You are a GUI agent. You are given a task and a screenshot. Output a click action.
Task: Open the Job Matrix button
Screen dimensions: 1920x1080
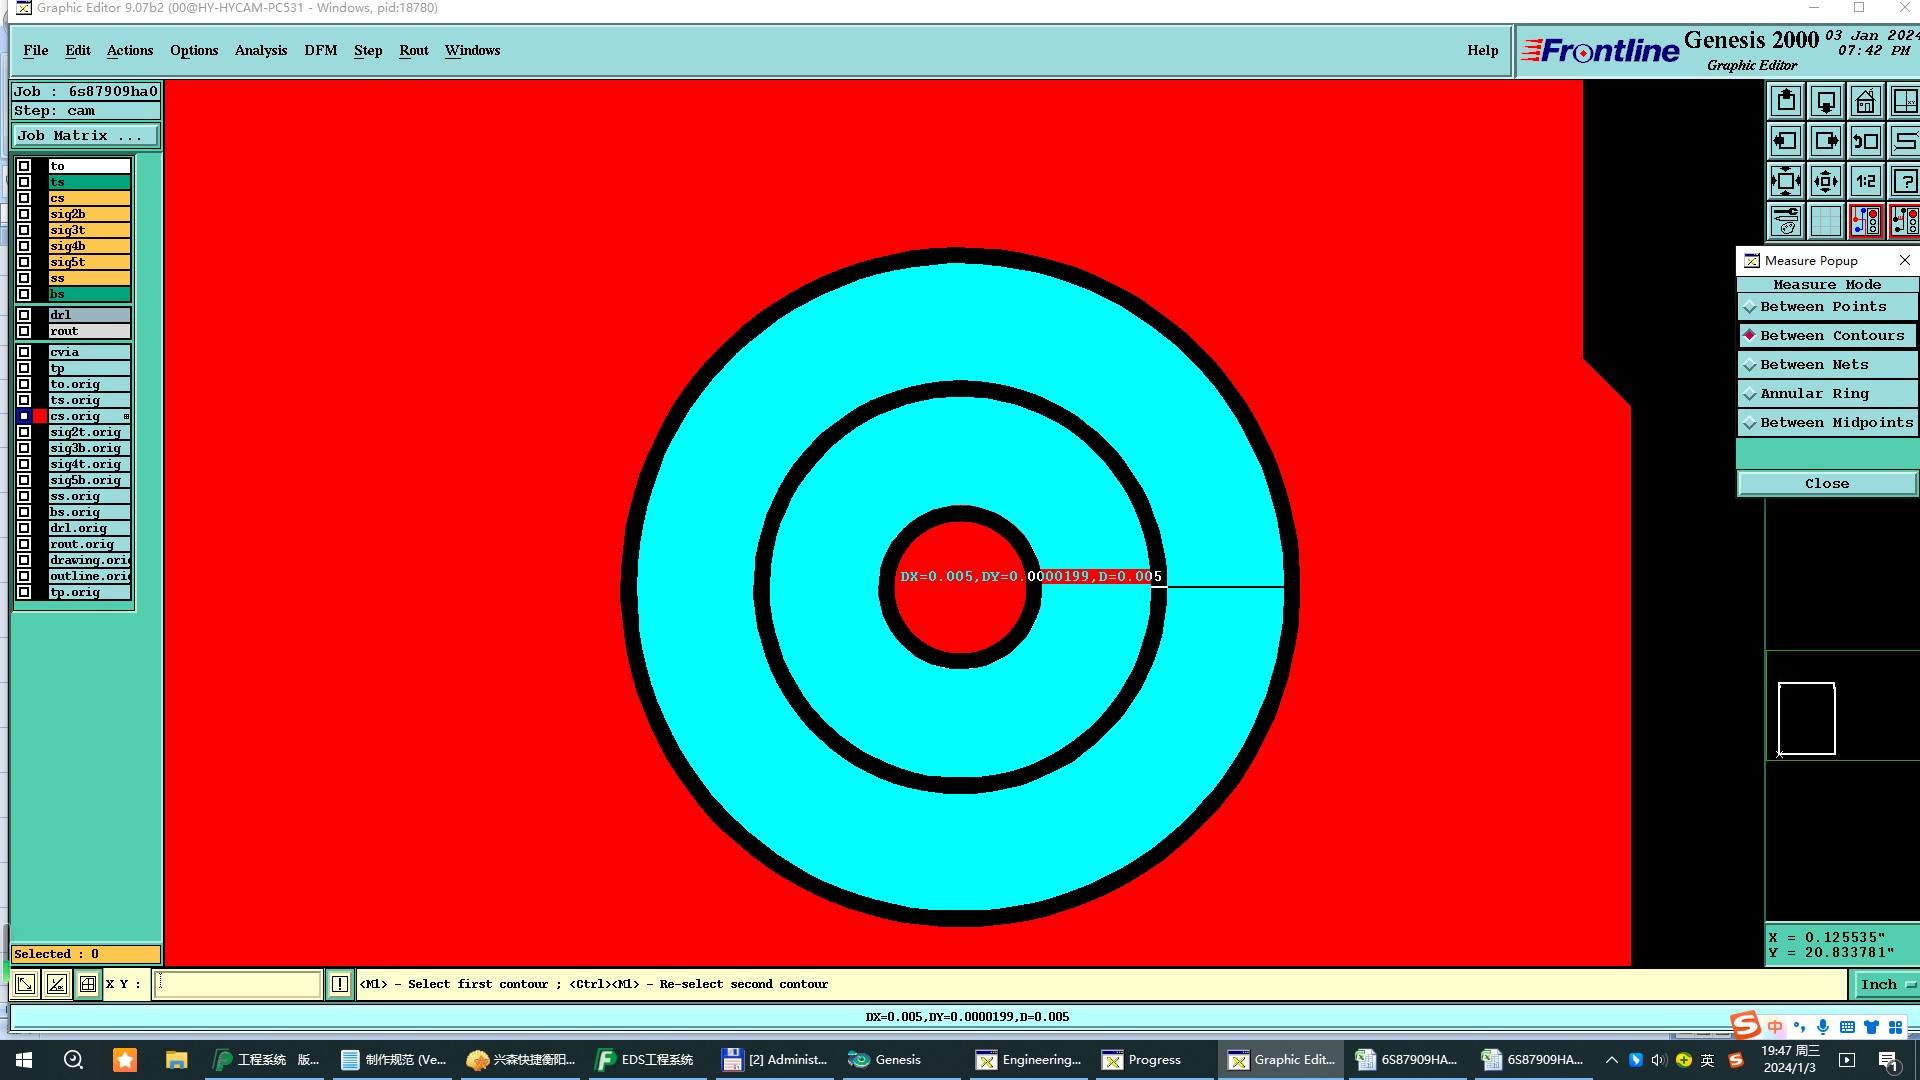(85, 136)
